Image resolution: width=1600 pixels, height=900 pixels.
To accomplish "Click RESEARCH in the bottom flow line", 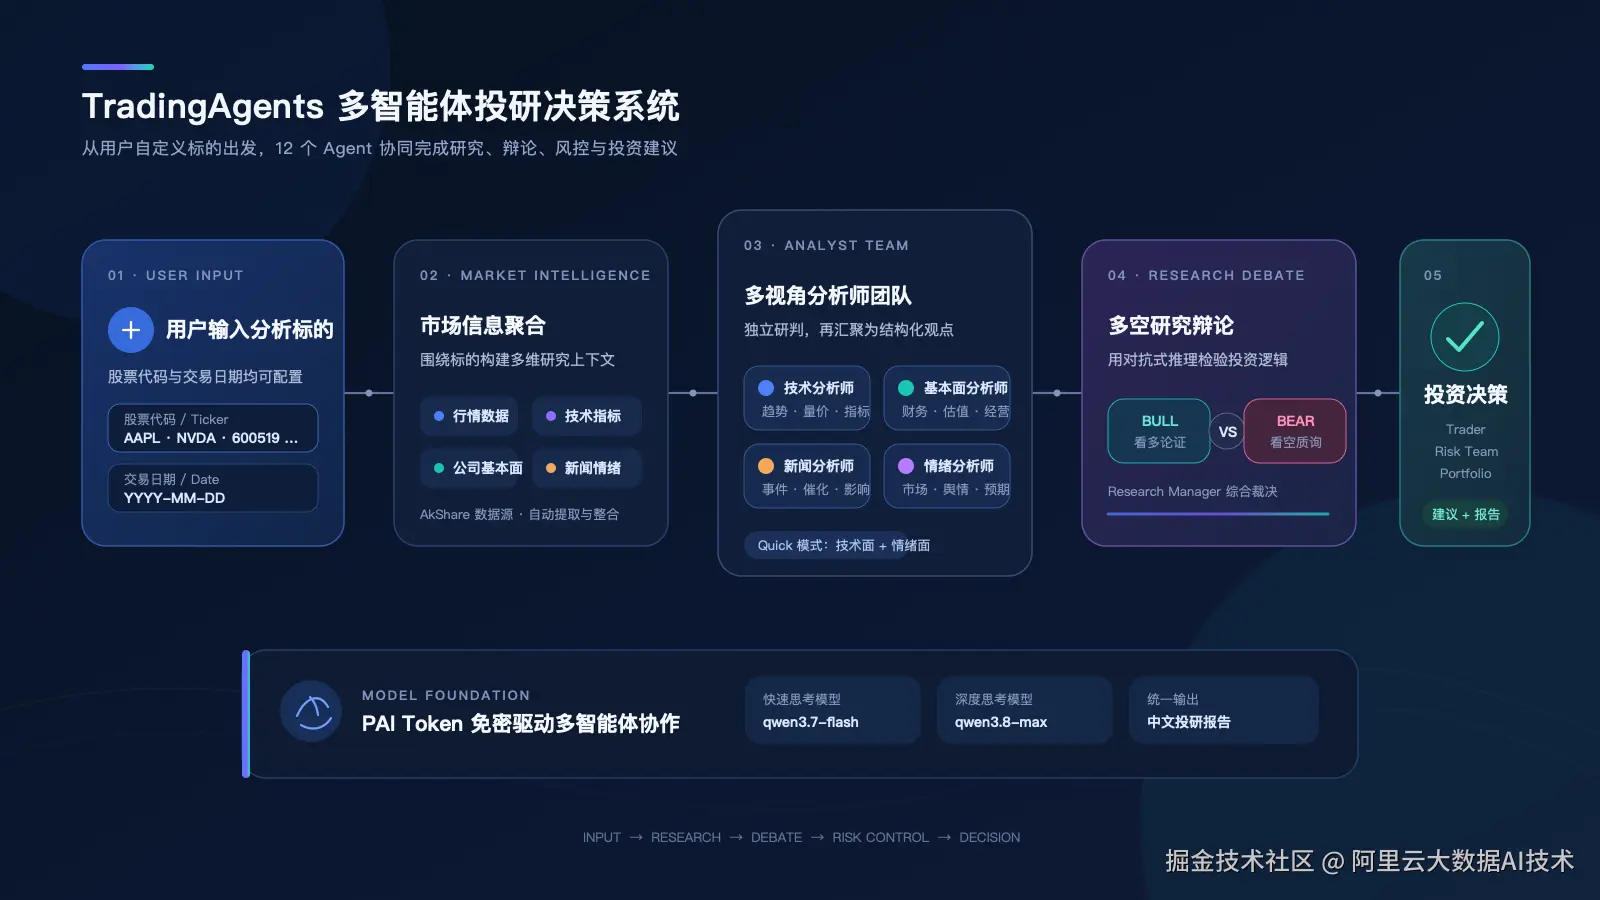I will coord(686,837).
